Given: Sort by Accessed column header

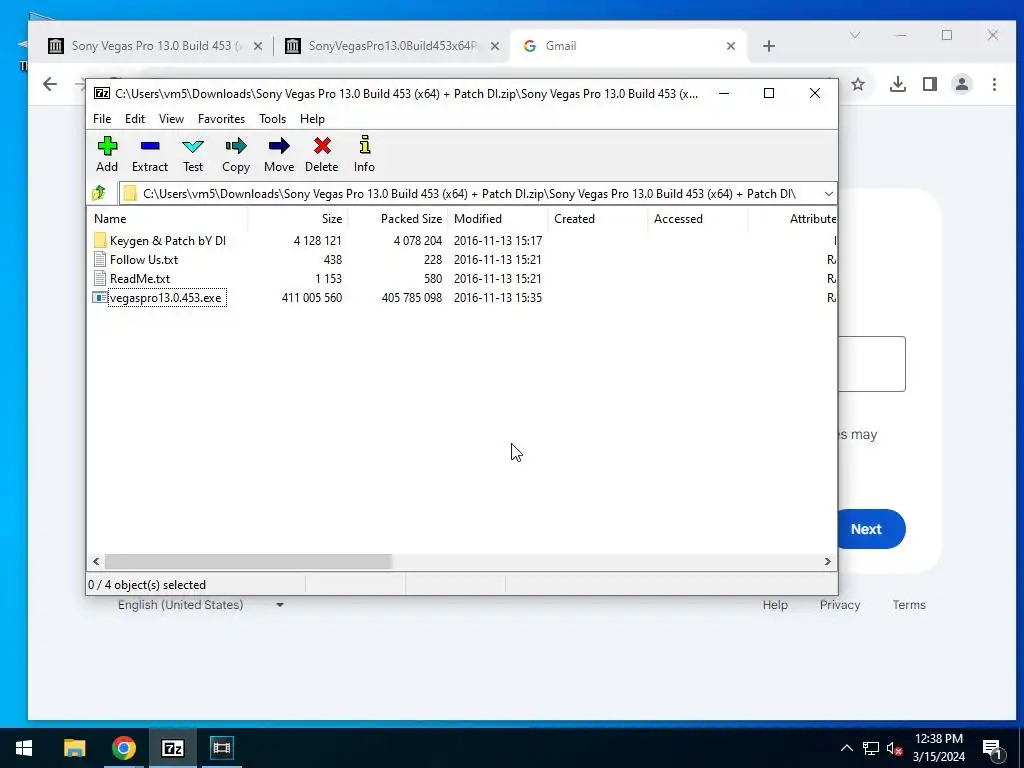Looking at the screenshot, I should point(697,219).
